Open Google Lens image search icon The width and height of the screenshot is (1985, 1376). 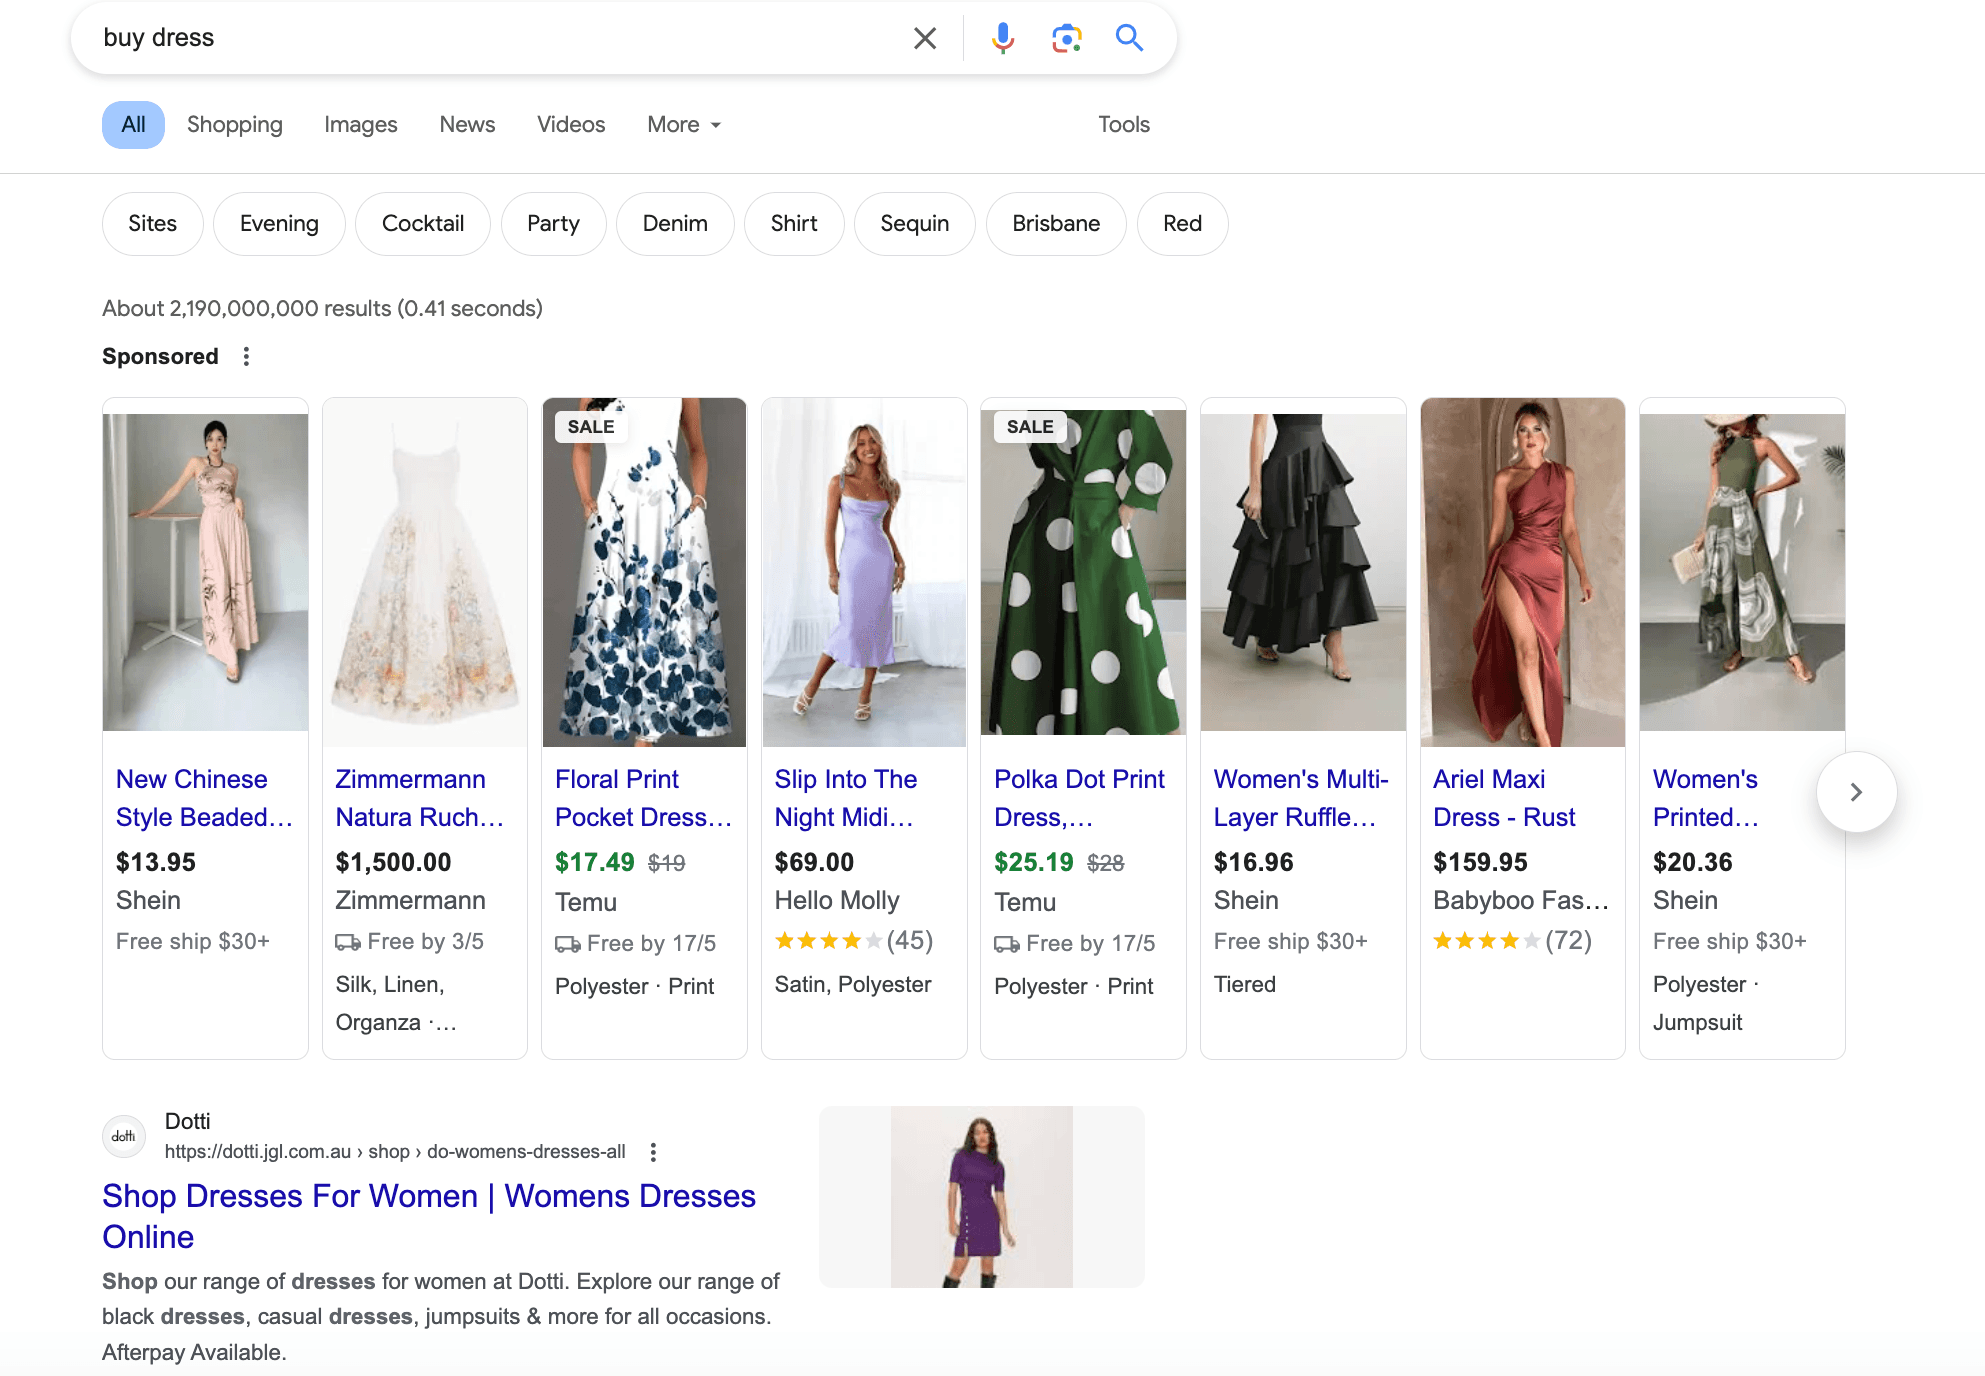tap(1066, 38)
